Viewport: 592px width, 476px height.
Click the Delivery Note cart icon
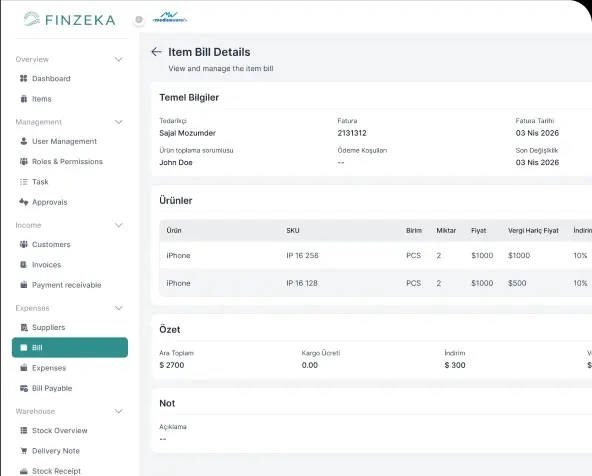[x=23, y=451]
